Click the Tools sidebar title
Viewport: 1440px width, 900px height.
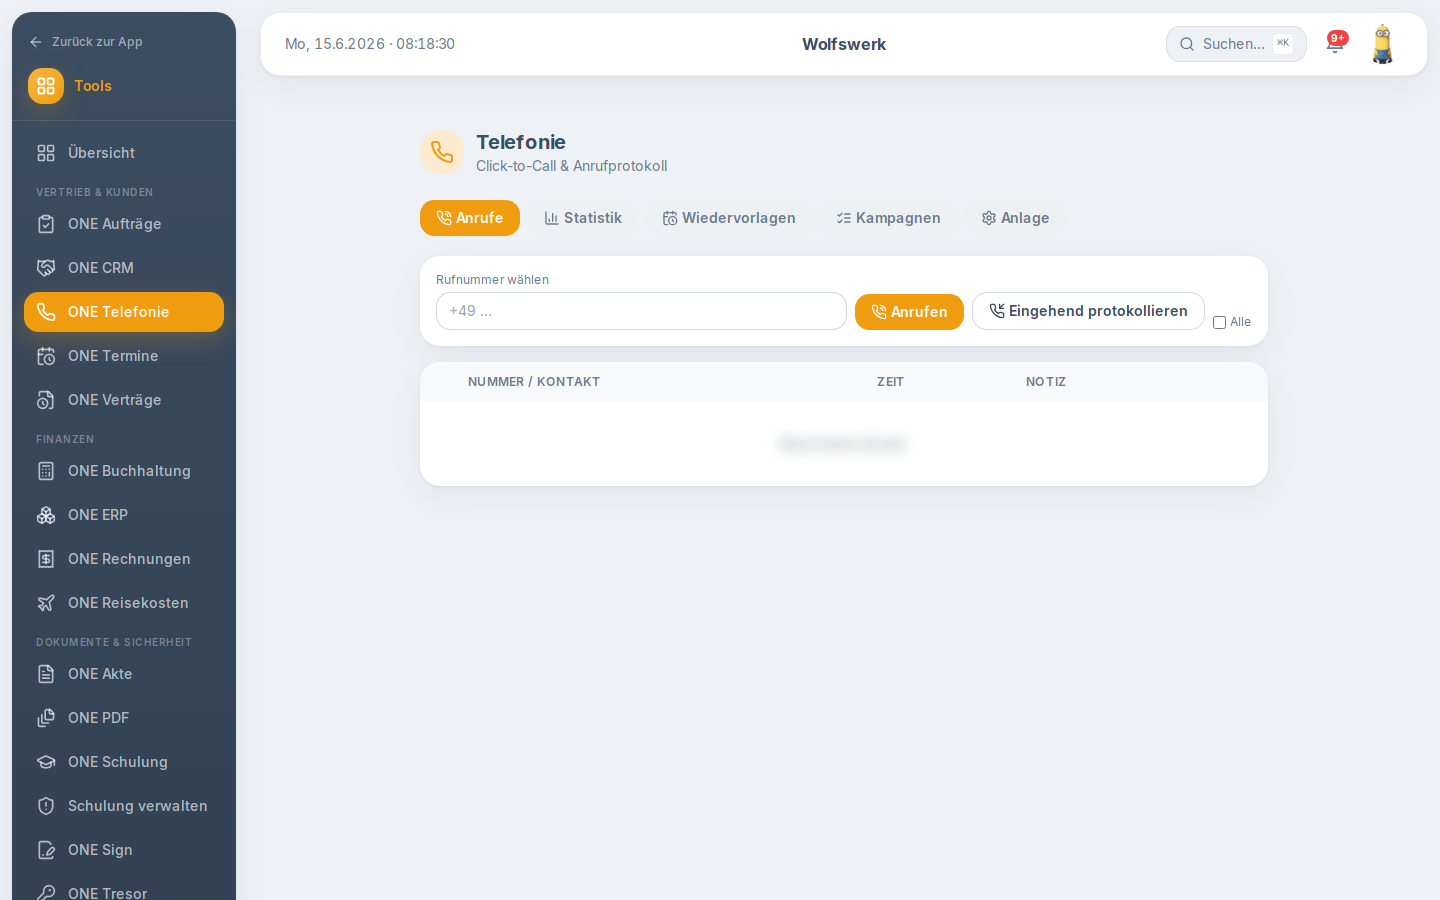click(x=93, y=86)
